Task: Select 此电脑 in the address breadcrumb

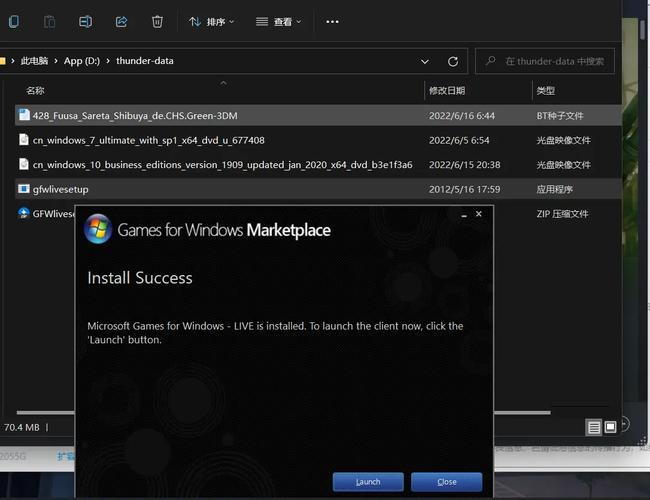Action: pyautogui.click(x=34, y=61)
